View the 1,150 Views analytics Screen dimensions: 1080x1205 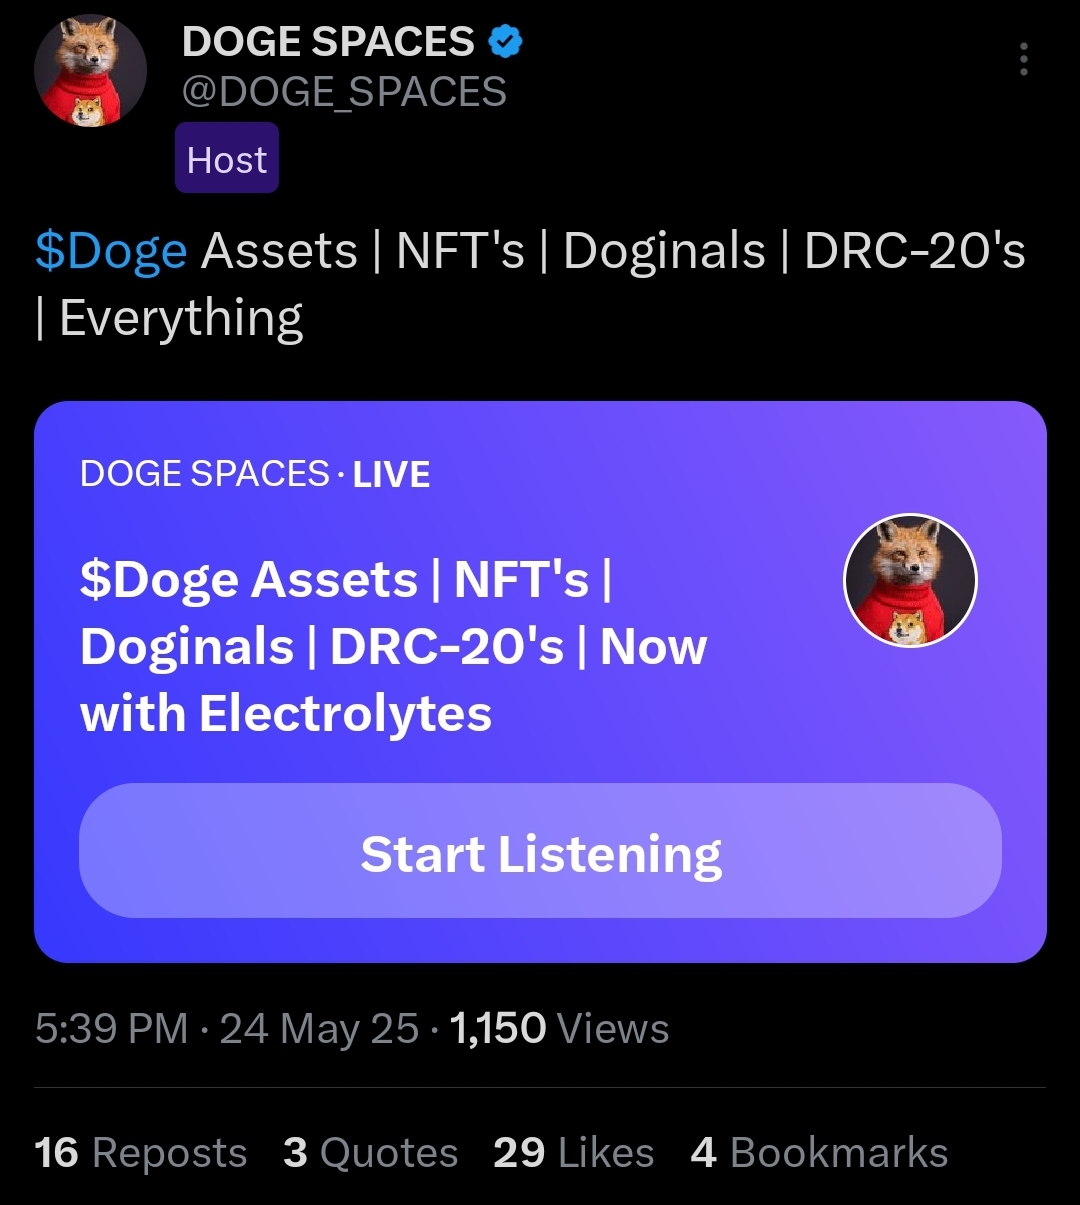pos(559,1029)
